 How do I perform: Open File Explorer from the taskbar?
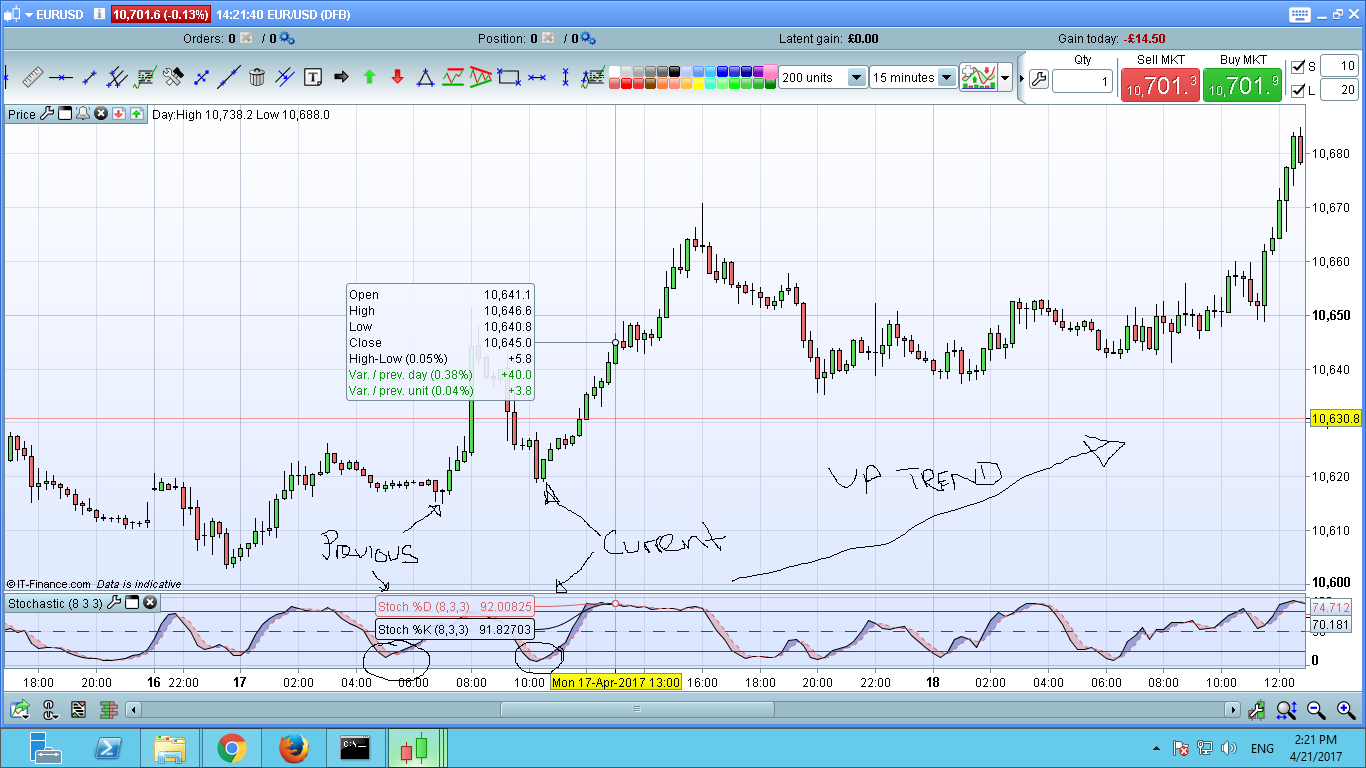click(x=170, y=747)
